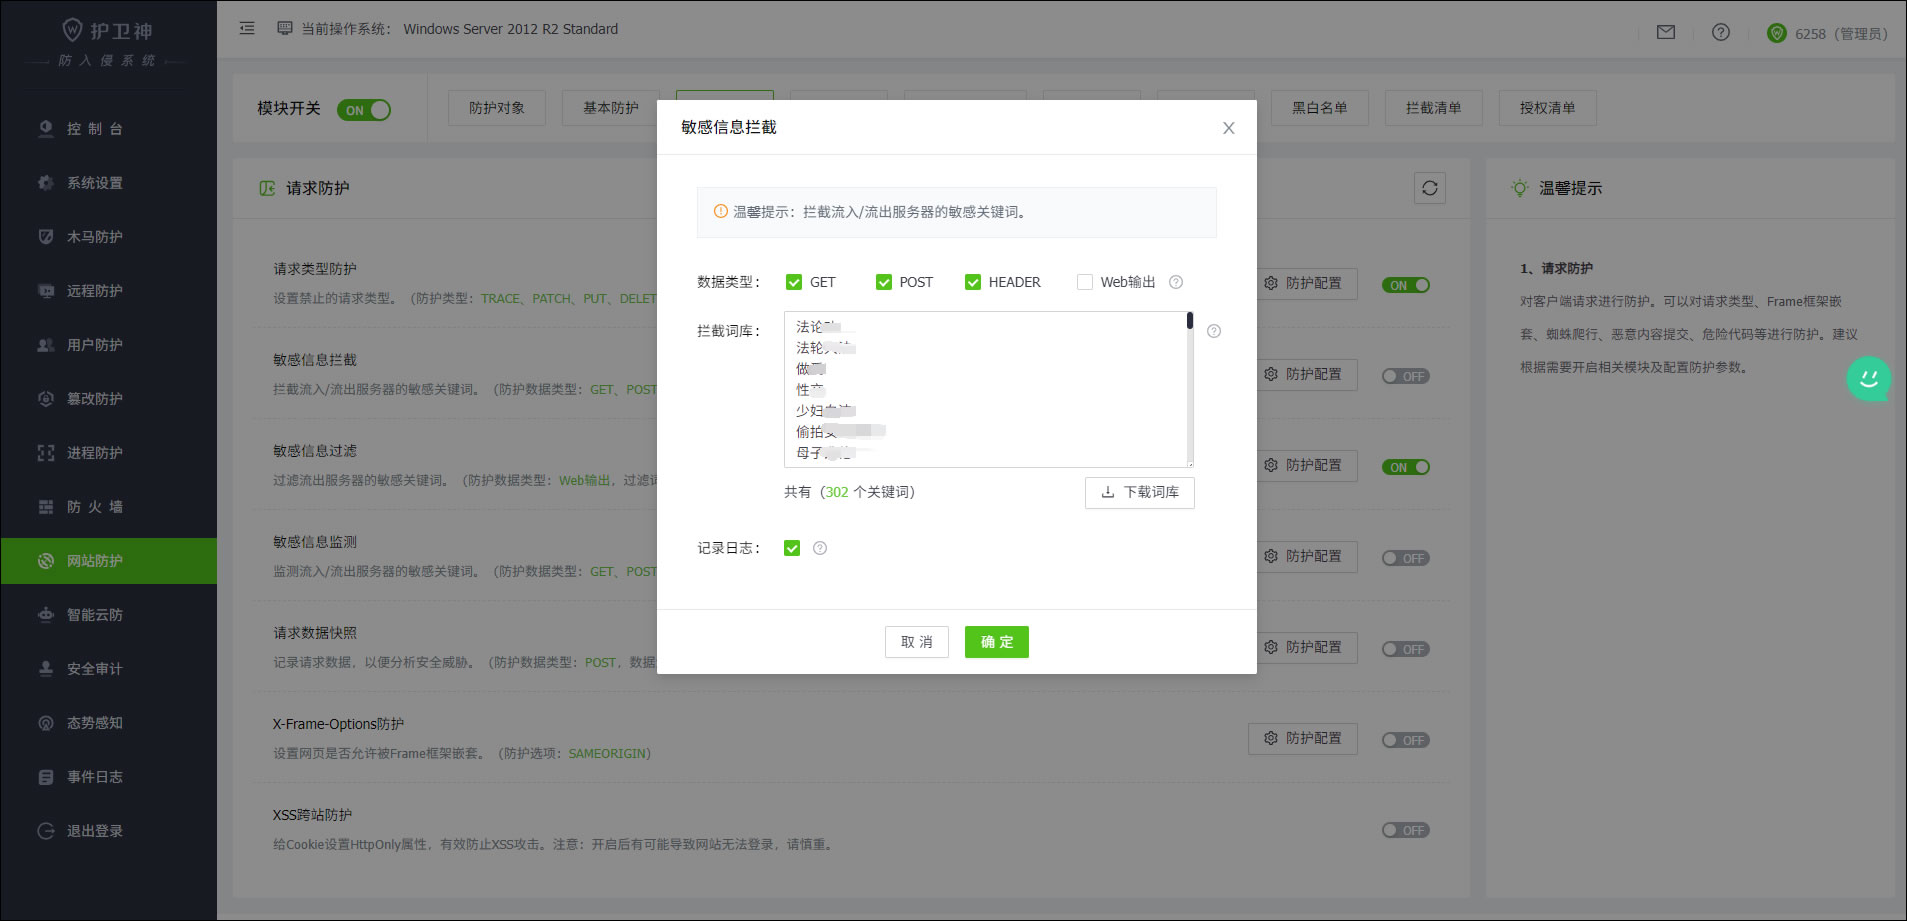1907x921 pixels.
Task: Toggle the 记录日志 checkbox
Action: (x=792, y=548)
